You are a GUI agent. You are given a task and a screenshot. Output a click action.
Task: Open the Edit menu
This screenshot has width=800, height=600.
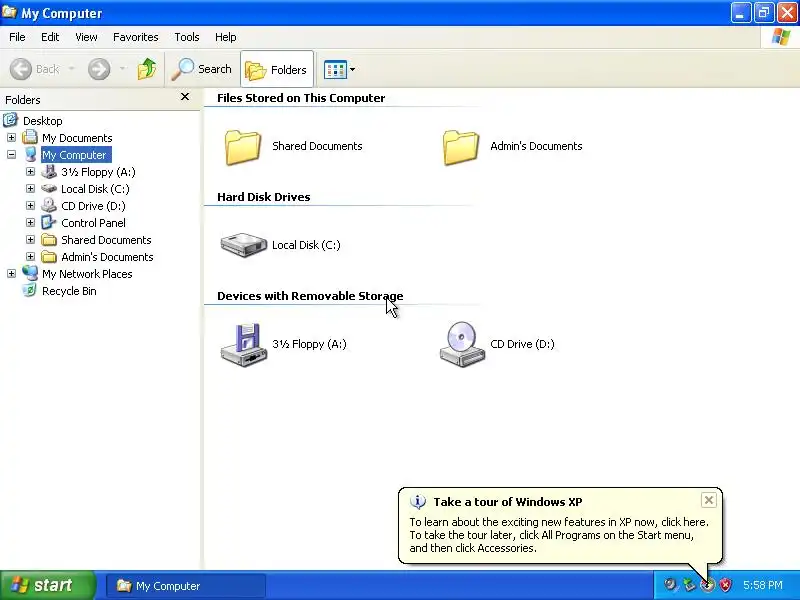click(50, 37)
